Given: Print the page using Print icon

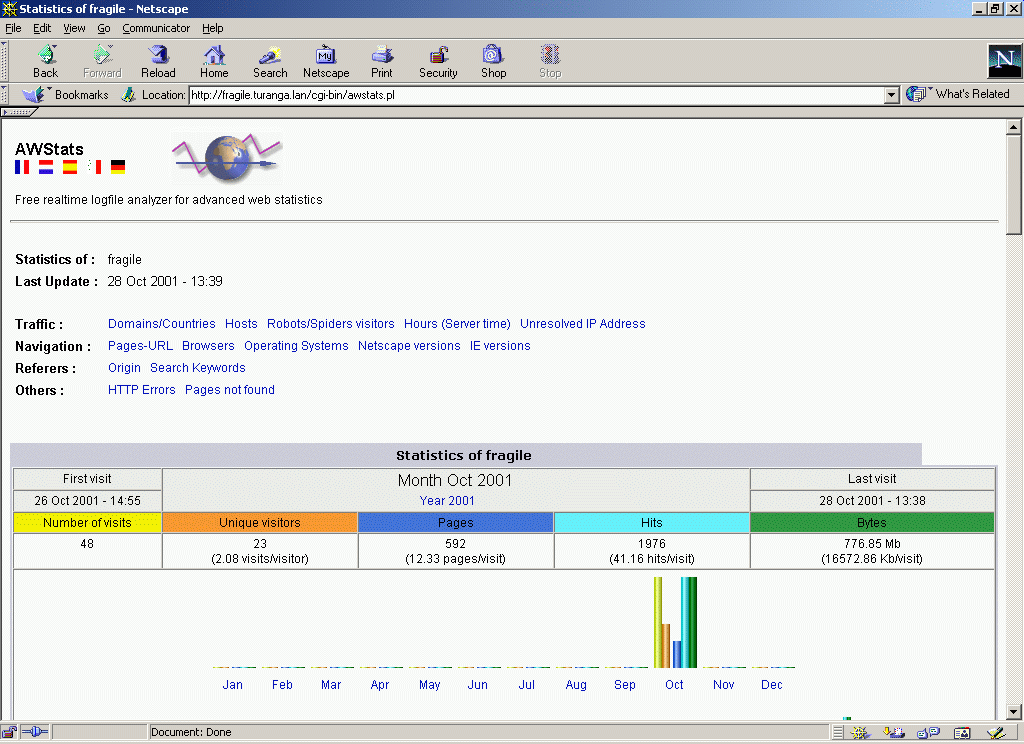Looking at the screenshot, I should coord(382,60).
